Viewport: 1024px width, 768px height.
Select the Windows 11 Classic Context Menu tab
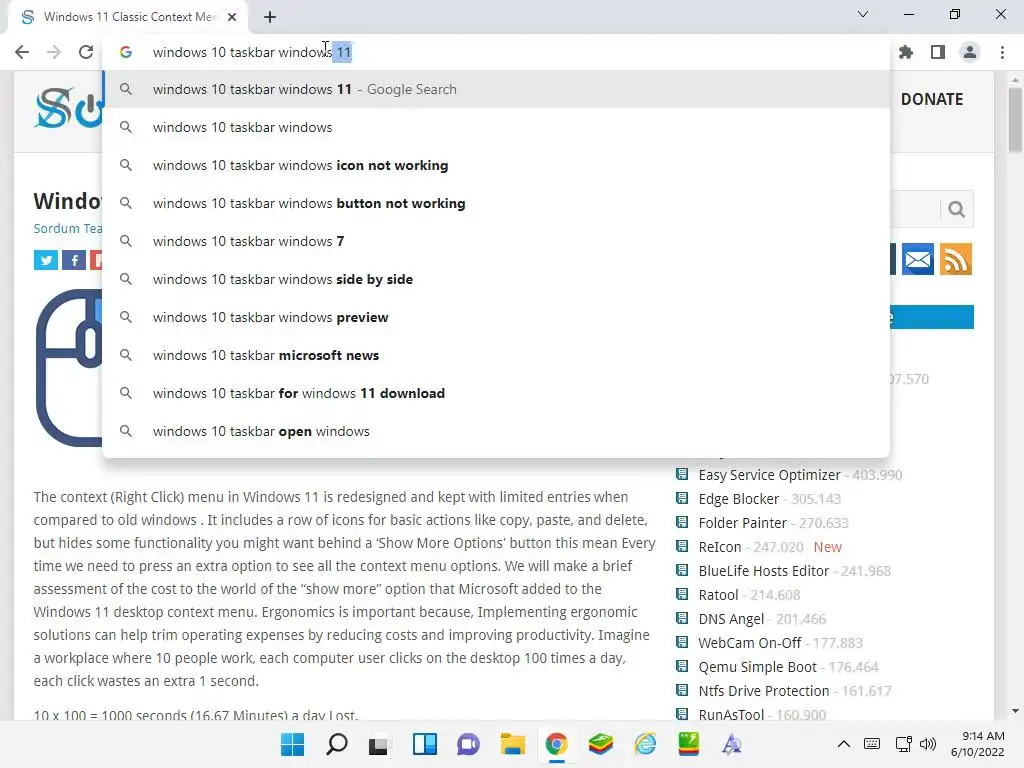(128, 17)
